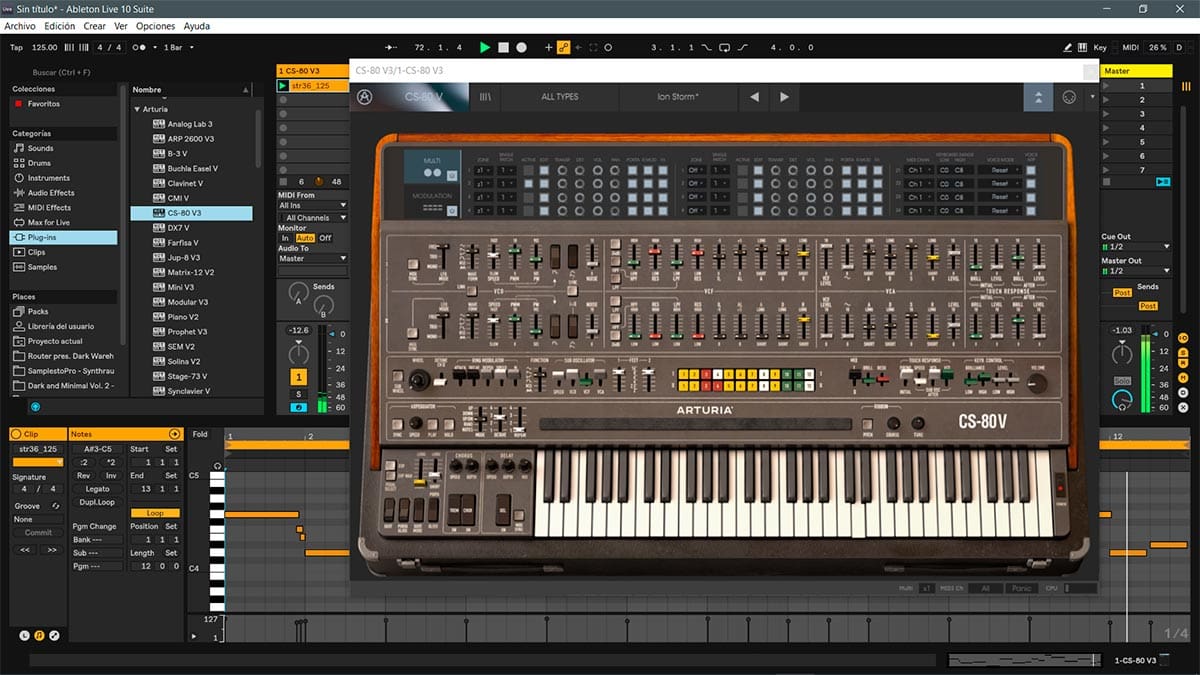Viewport: 1200px width, 675px height.
Task: Show the Envelopes box icon
Action: pos(53,635)
